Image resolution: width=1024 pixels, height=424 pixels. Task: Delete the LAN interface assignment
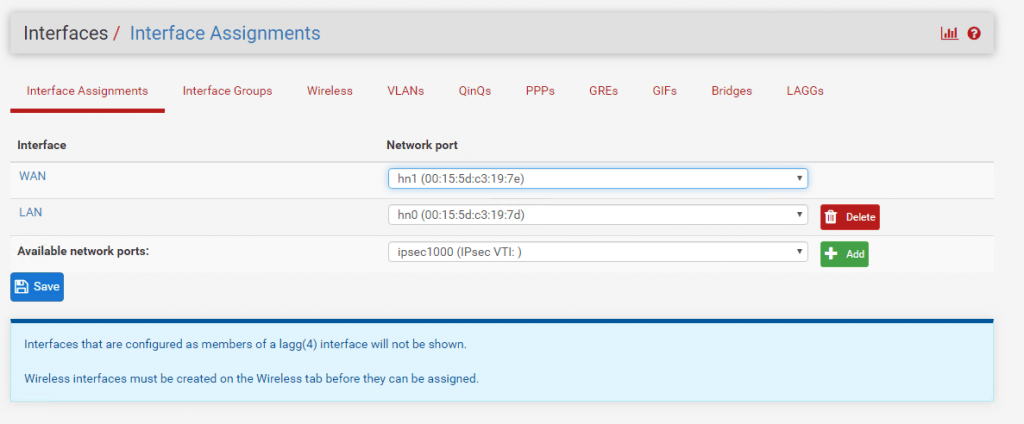850,217
